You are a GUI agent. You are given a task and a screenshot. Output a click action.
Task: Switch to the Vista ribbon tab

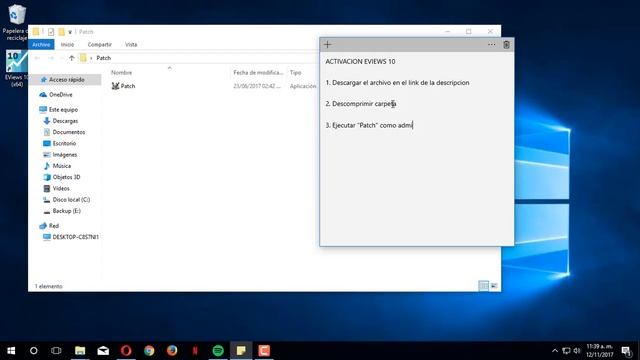pyautogui.click(x=131, y=44)
